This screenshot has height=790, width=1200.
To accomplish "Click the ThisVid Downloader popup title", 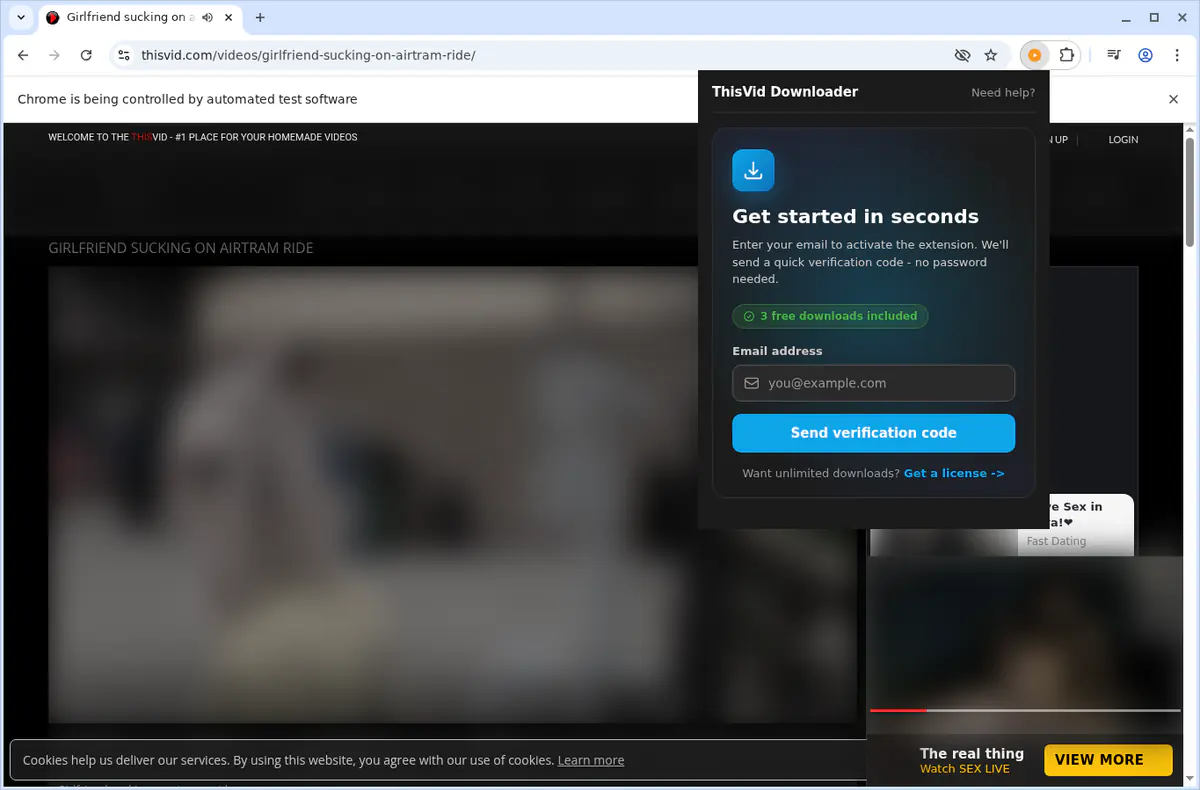I will (x=785, y=91).
